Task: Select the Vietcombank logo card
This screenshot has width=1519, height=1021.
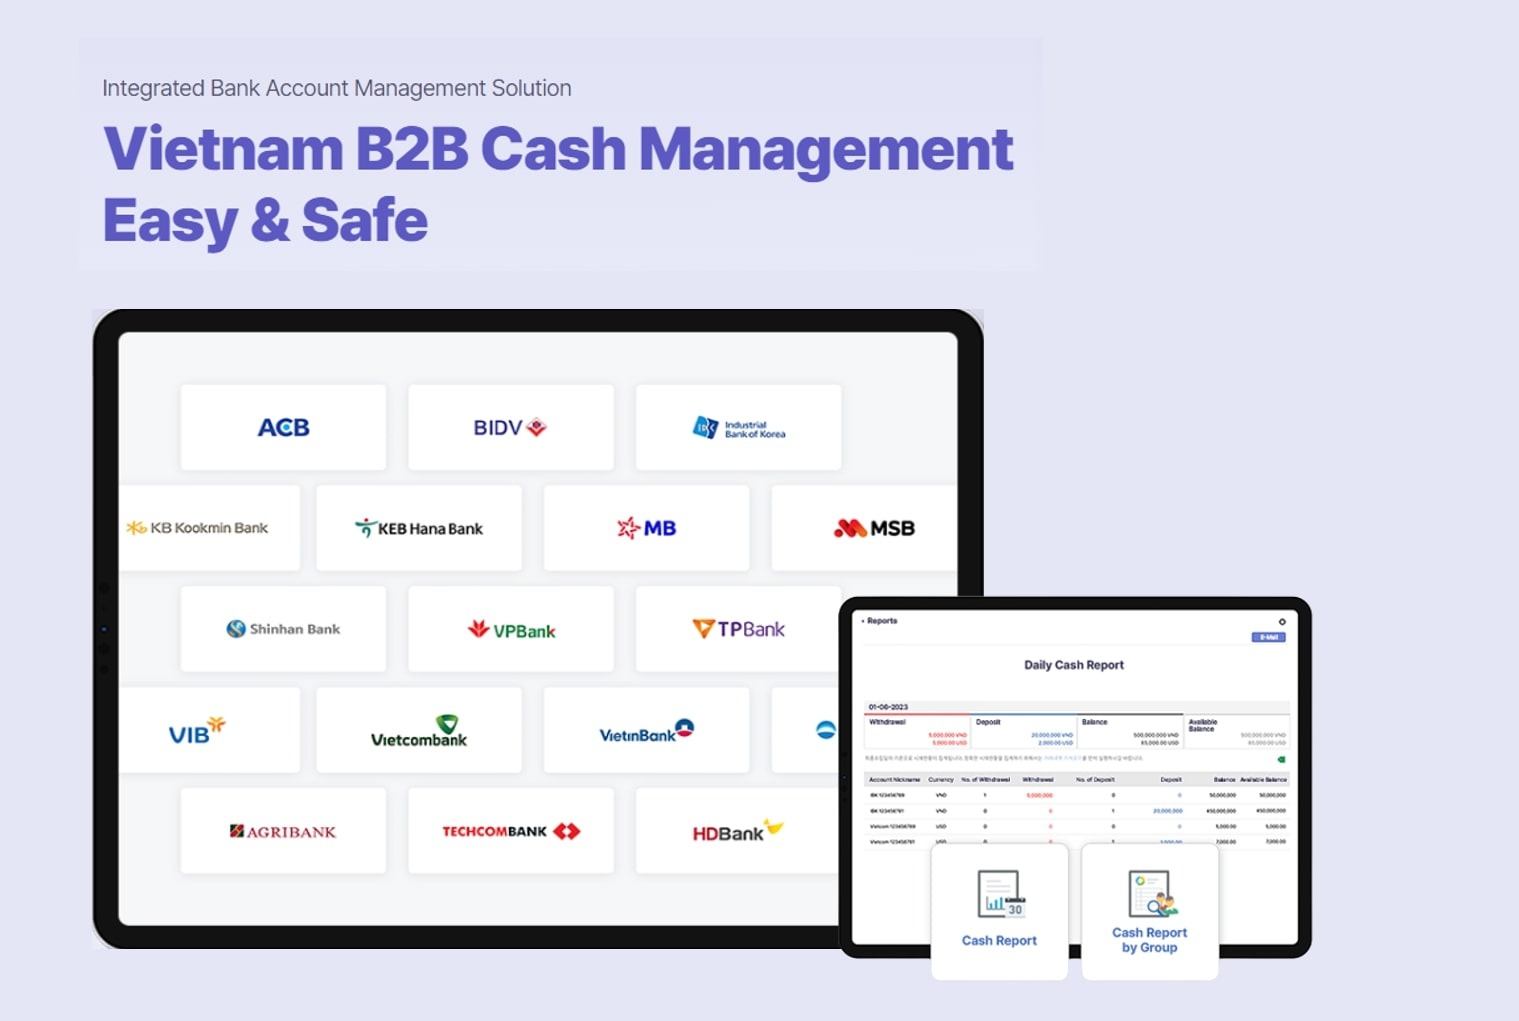Action: 419,730
